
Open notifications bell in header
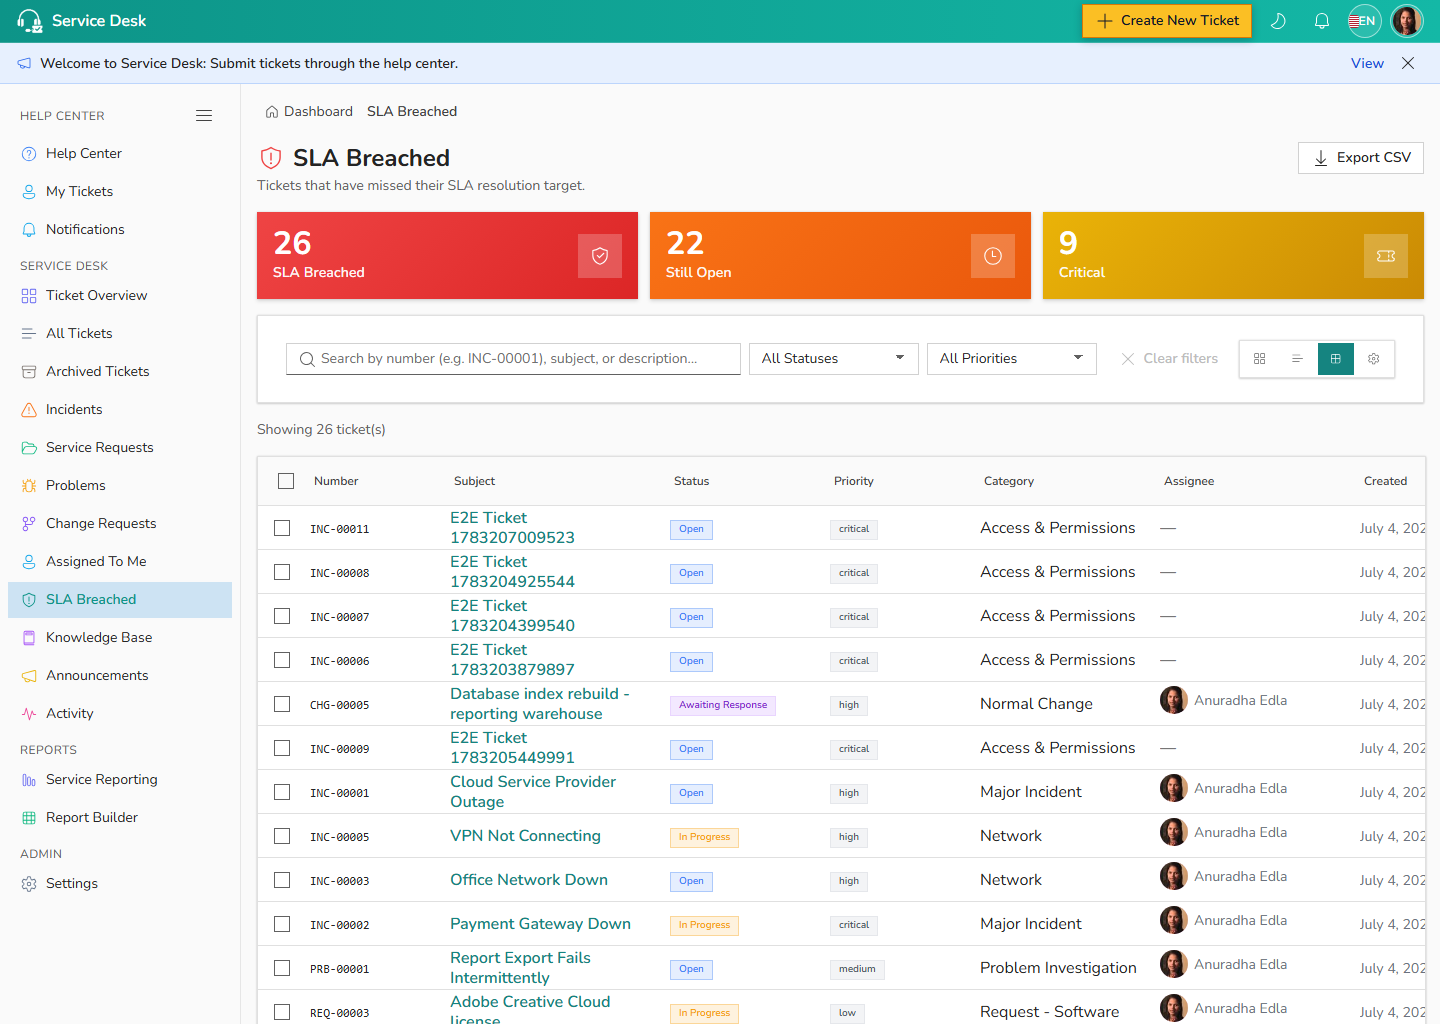click(x=1322, y=21)
